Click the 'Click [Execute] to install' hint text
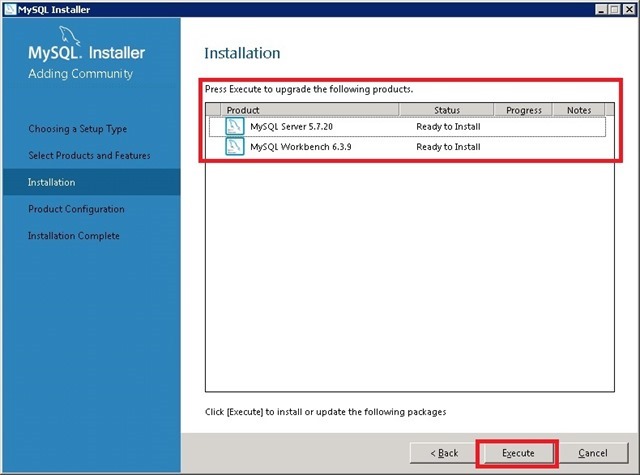Viewport: 640px width, 475px height. [x=325, y=412]
